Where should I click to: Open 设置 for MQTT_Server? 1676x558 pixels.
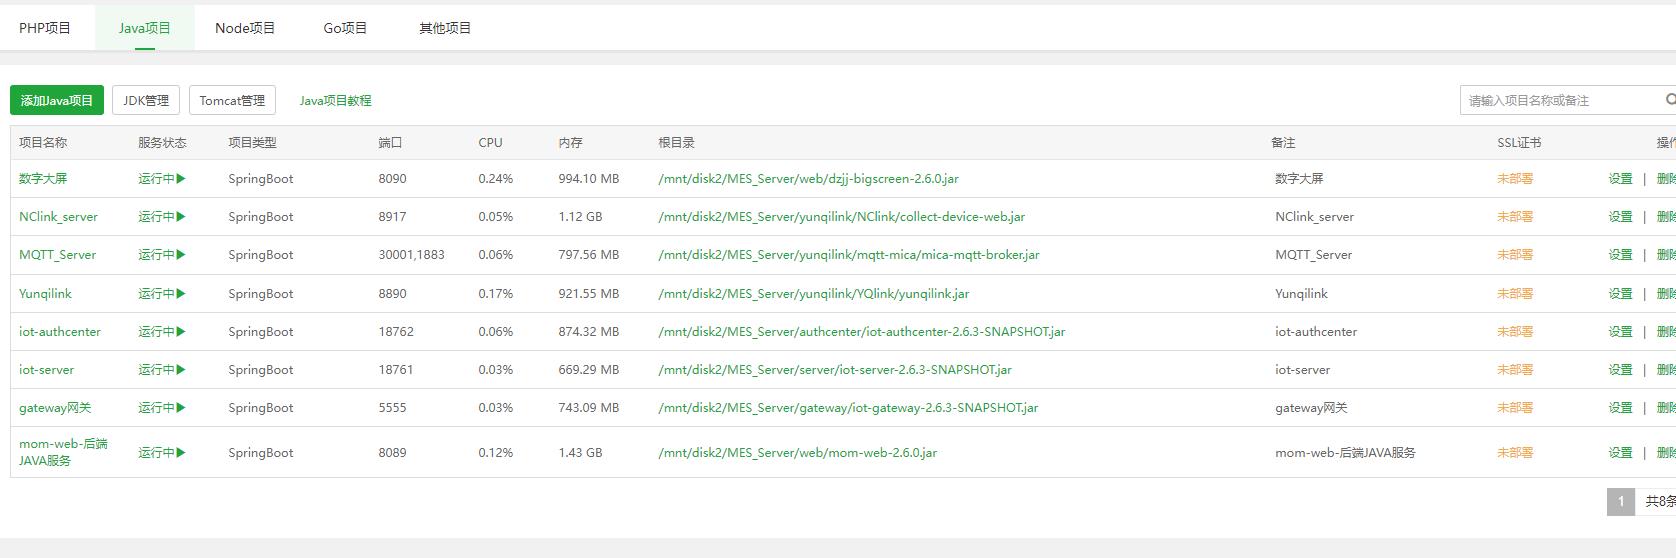coord(1620,254)
